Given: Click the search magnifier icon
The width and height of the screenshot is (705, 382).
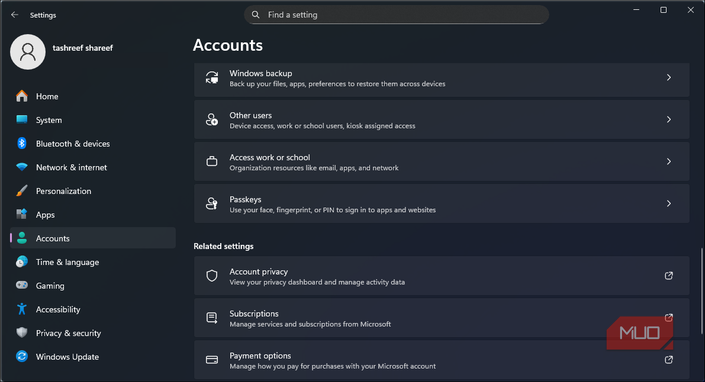Looking at the screenshot, I should pos(255,15).
